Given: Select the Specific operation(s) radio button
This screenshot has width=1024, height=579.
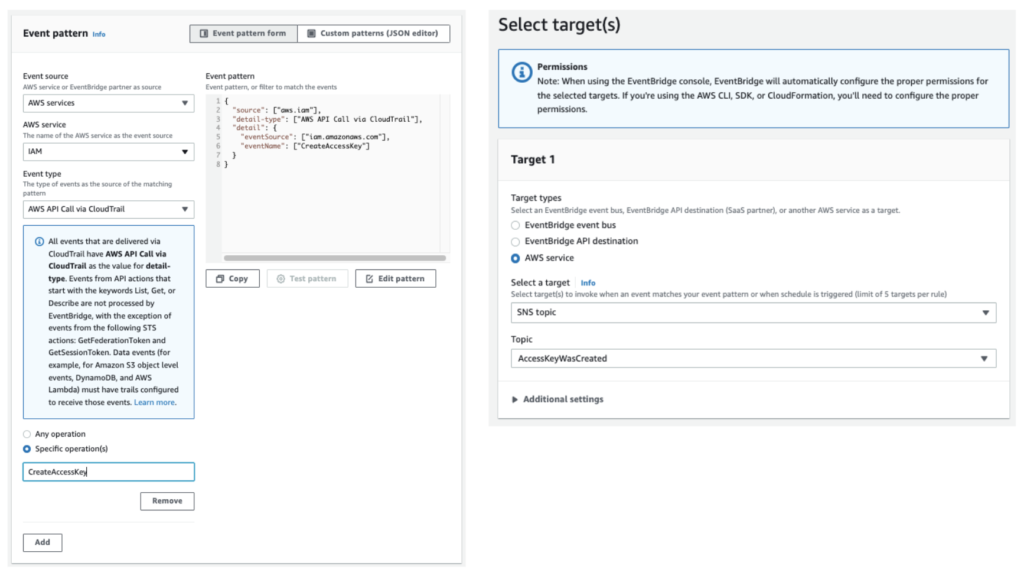Looking at the screenshot, I should point(27,449).
